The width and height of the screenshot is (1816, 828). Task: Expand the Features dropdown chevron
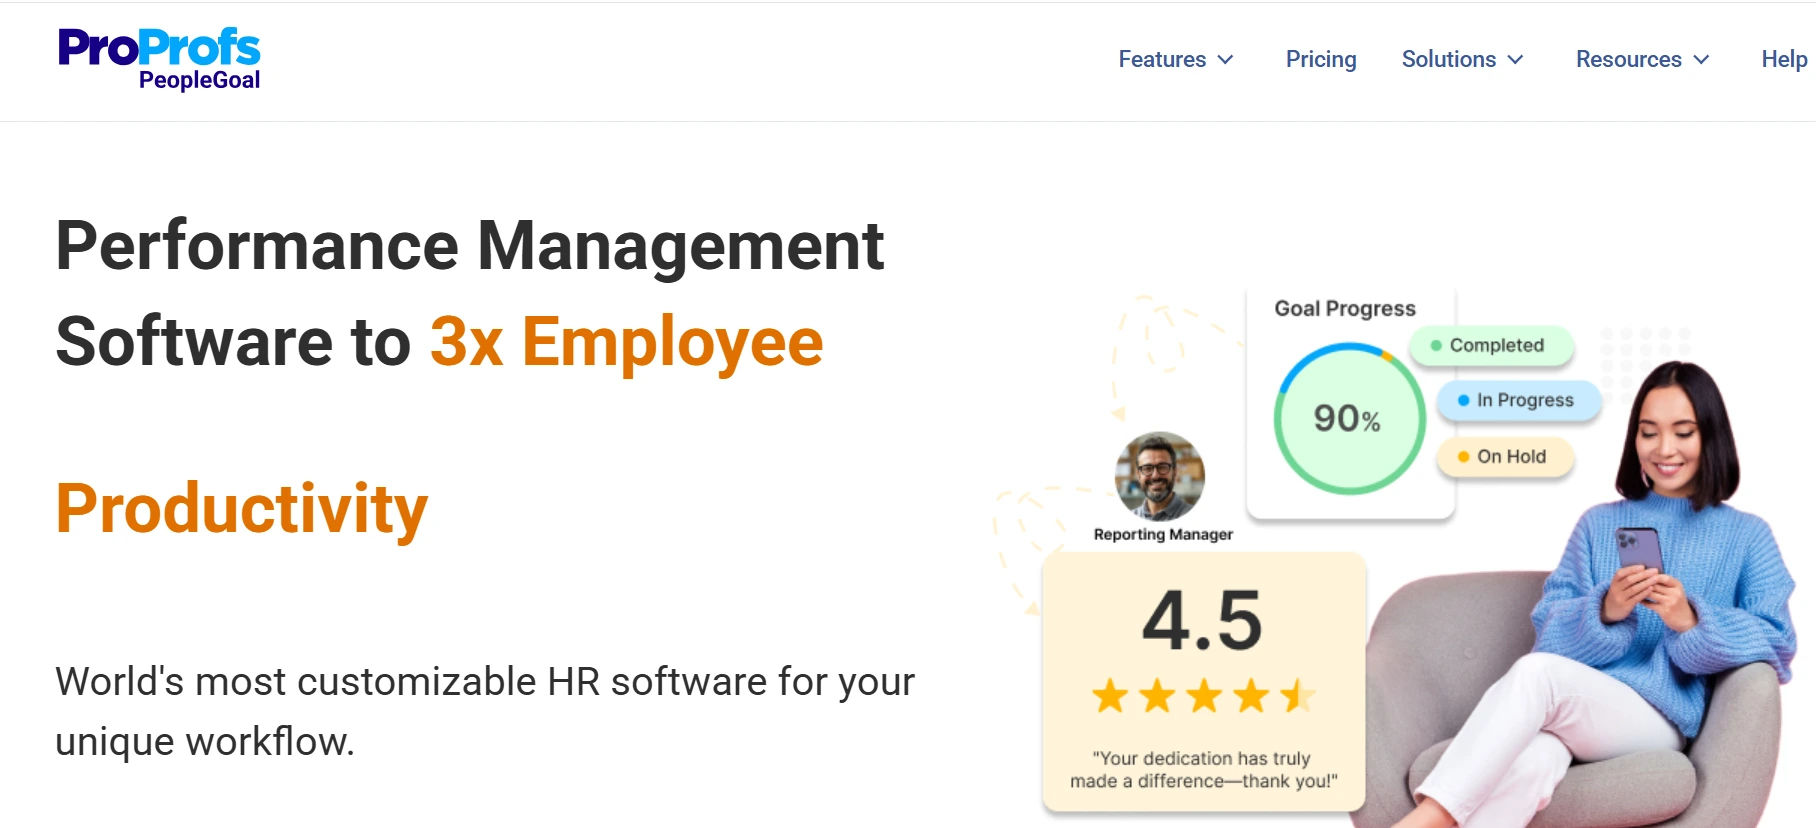pyautogui.click(x=1225, y=60)
